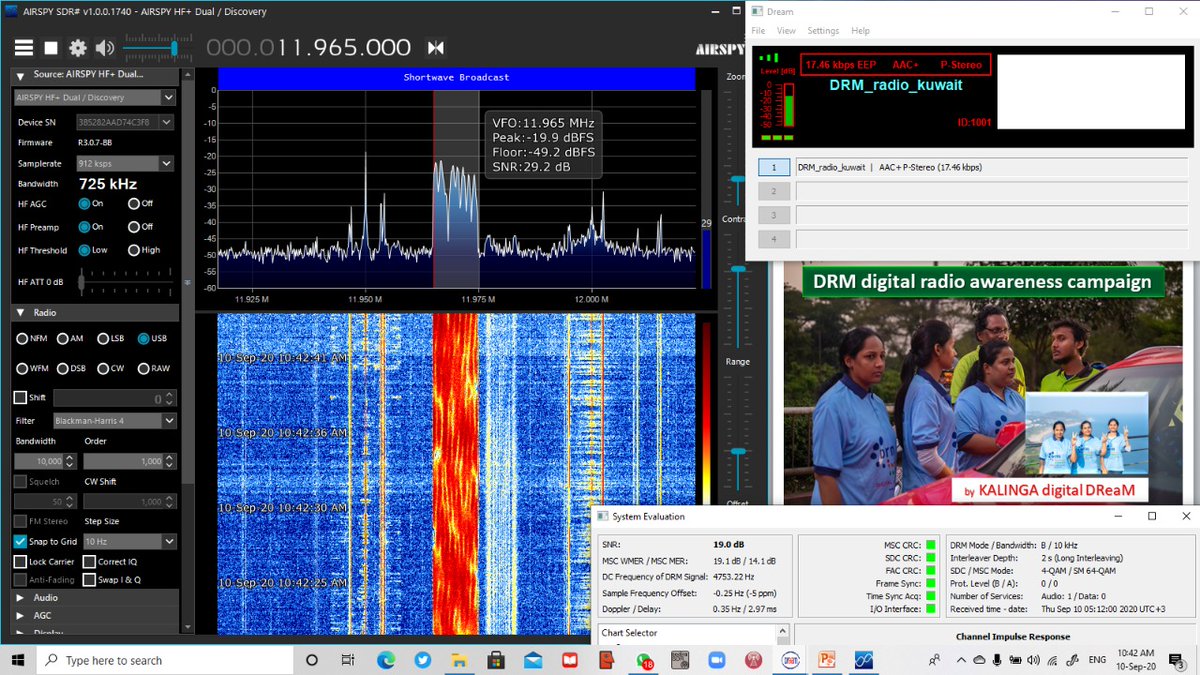Open the Filter Blackman-Harris 4 dropdown

point(115,421)
